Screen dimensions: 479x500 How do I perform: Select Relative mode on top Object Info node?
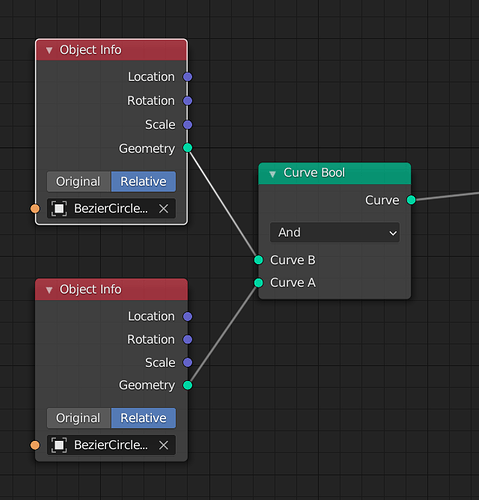point(143,182)
